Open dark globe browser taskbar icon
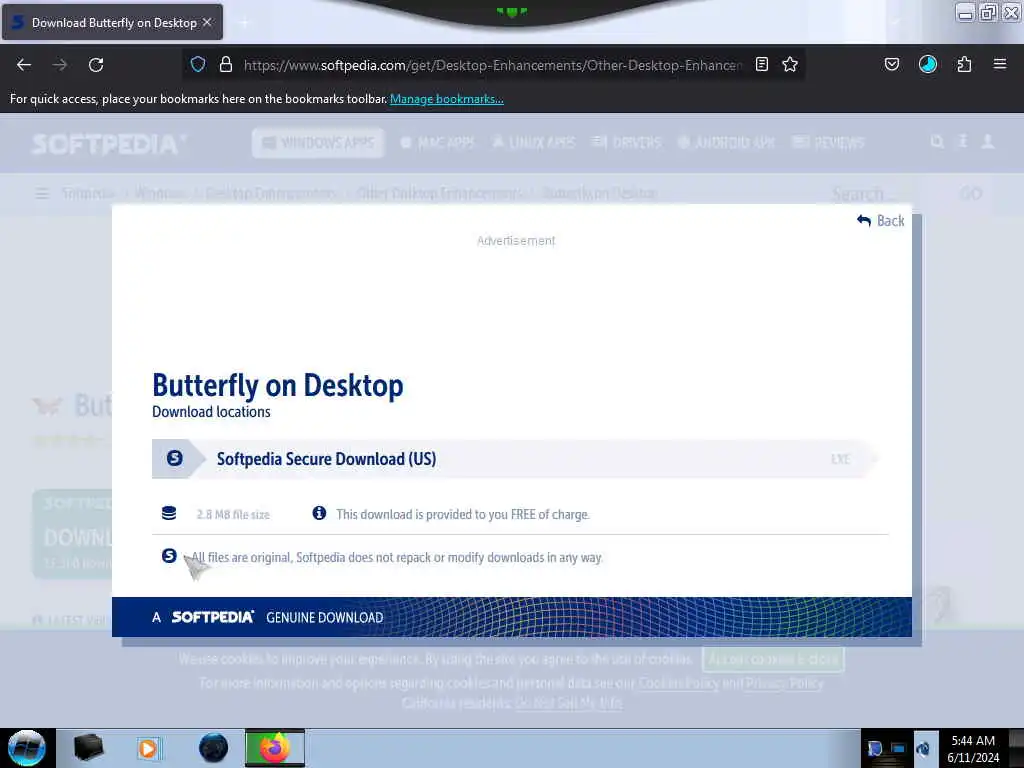 pyautogui.click(x=214, y=748)
